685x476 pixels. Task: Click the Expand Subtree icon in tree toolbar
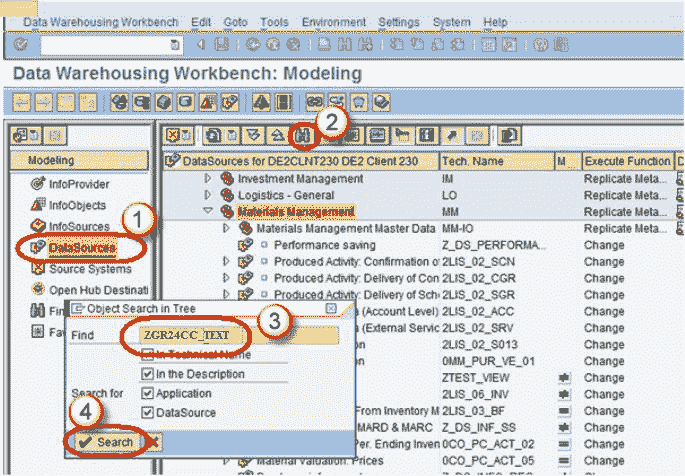pyautogui.click(x=253, y=136)
